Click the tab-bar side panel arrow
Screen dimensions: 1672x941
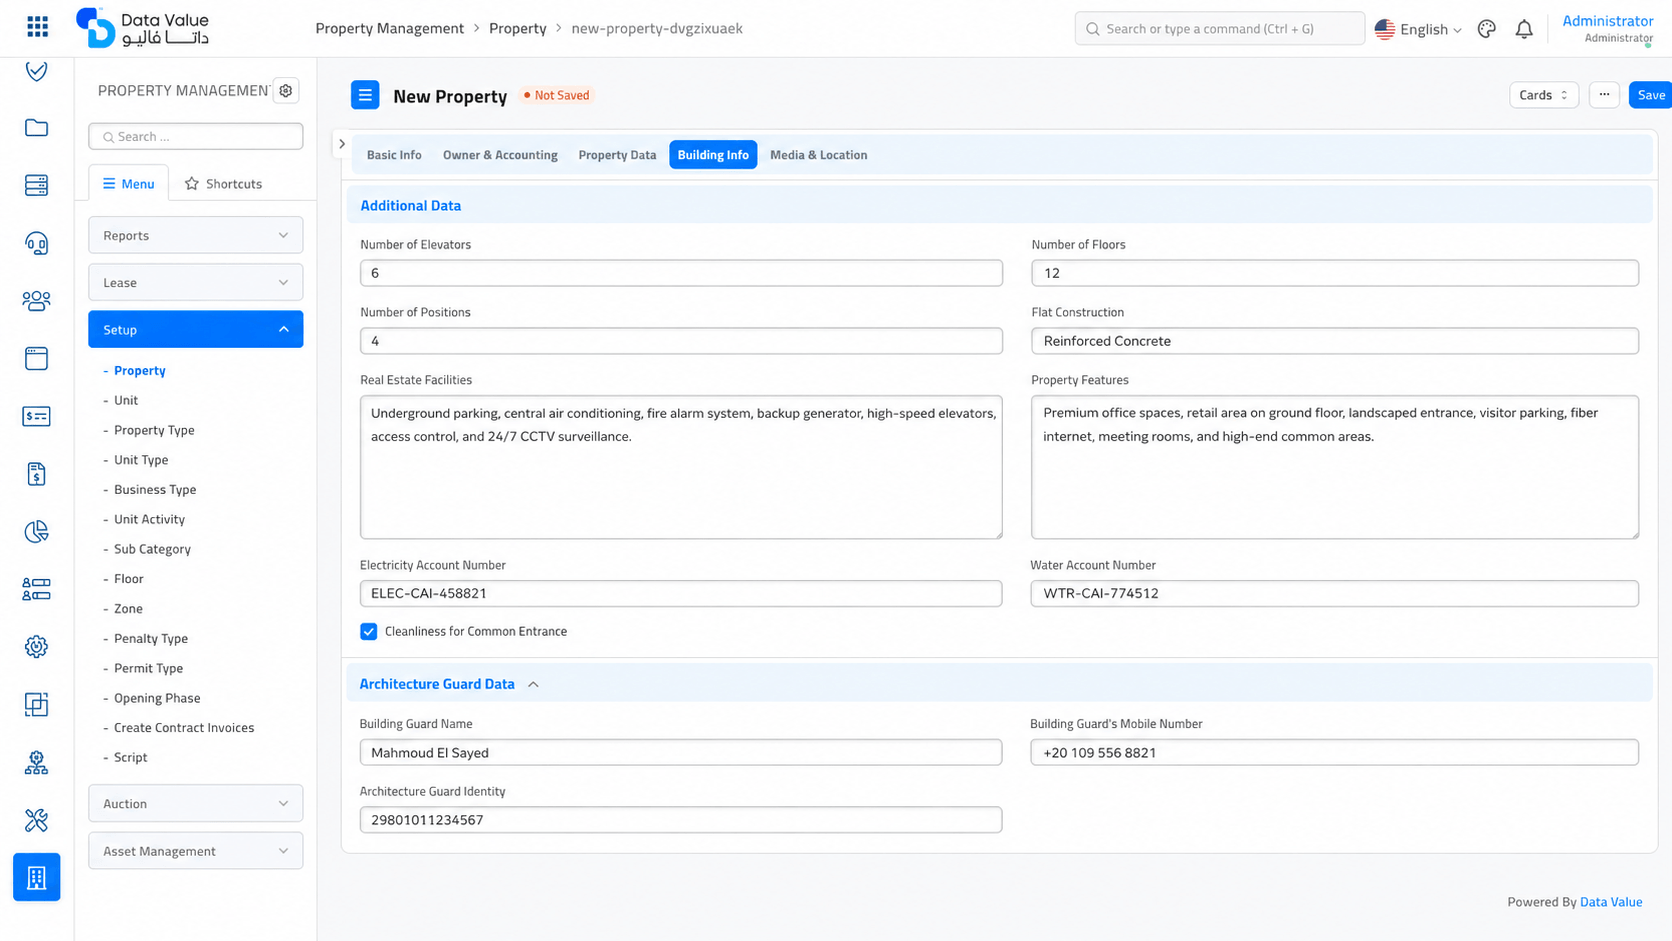click(342, 144)
